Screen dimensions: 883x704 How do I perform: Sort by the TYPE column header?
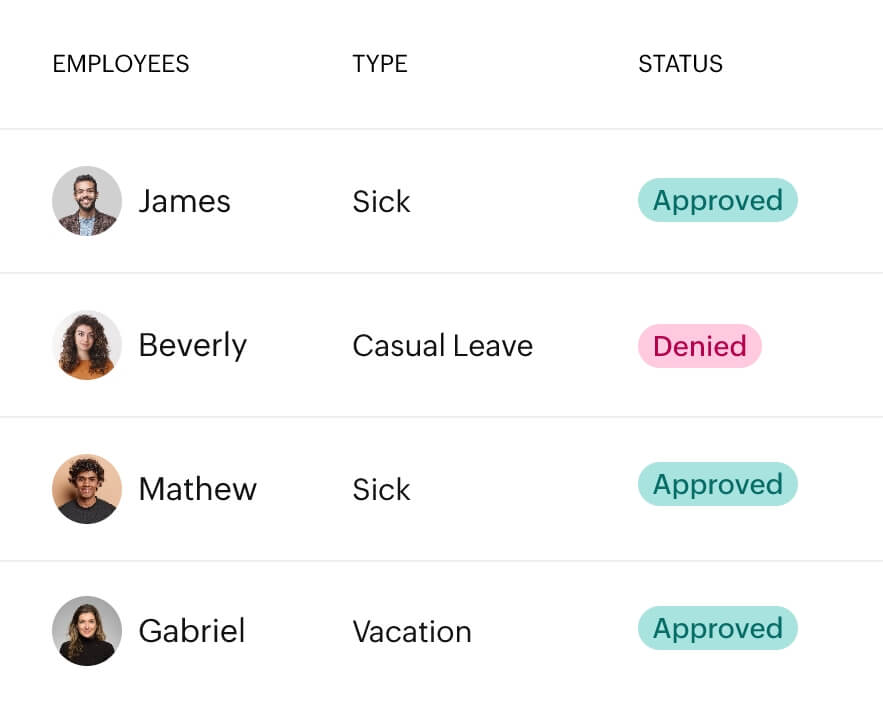pyautogui.click(x=380, y=63)
